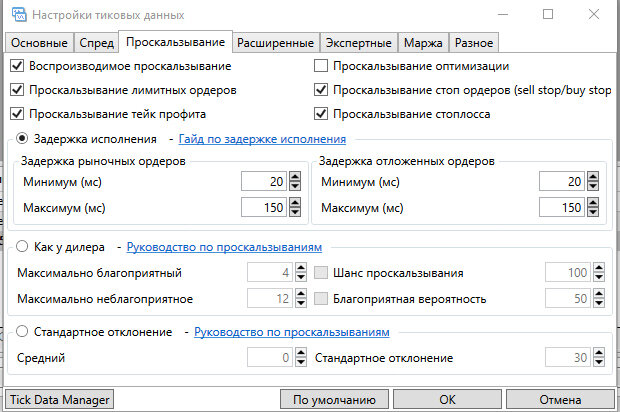Open the Спред tab
Viewport: 620px width, 412px height.
coord(96,43)
